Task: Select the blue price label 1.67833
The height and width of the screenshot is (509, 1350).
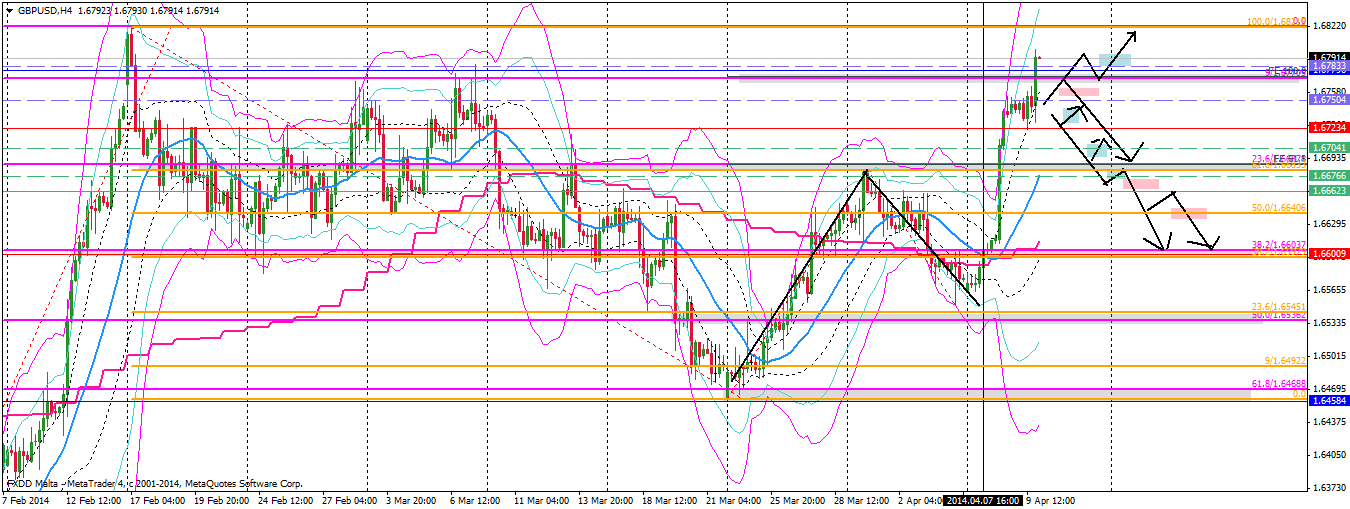Action: 1329,66
